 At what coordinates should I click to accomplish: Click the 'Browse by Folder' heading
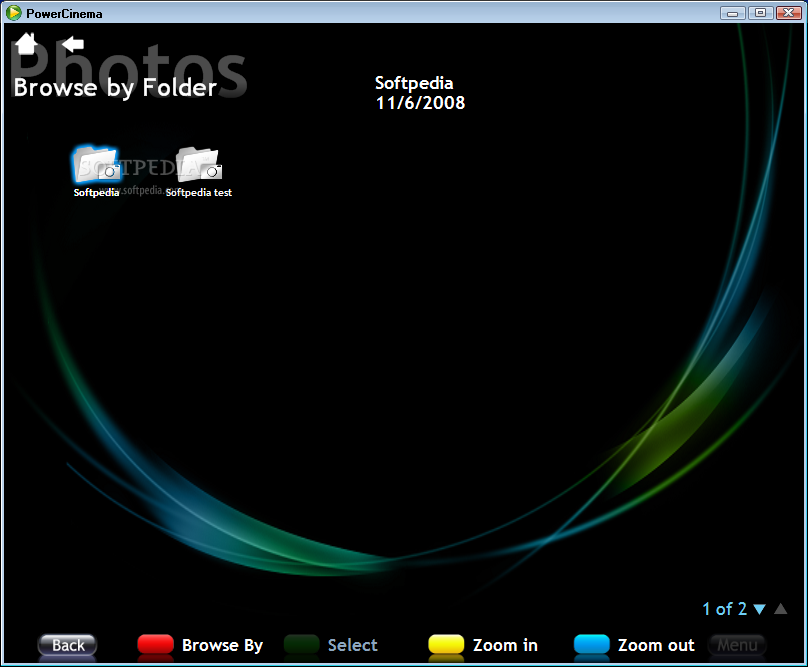coord(115,88)
